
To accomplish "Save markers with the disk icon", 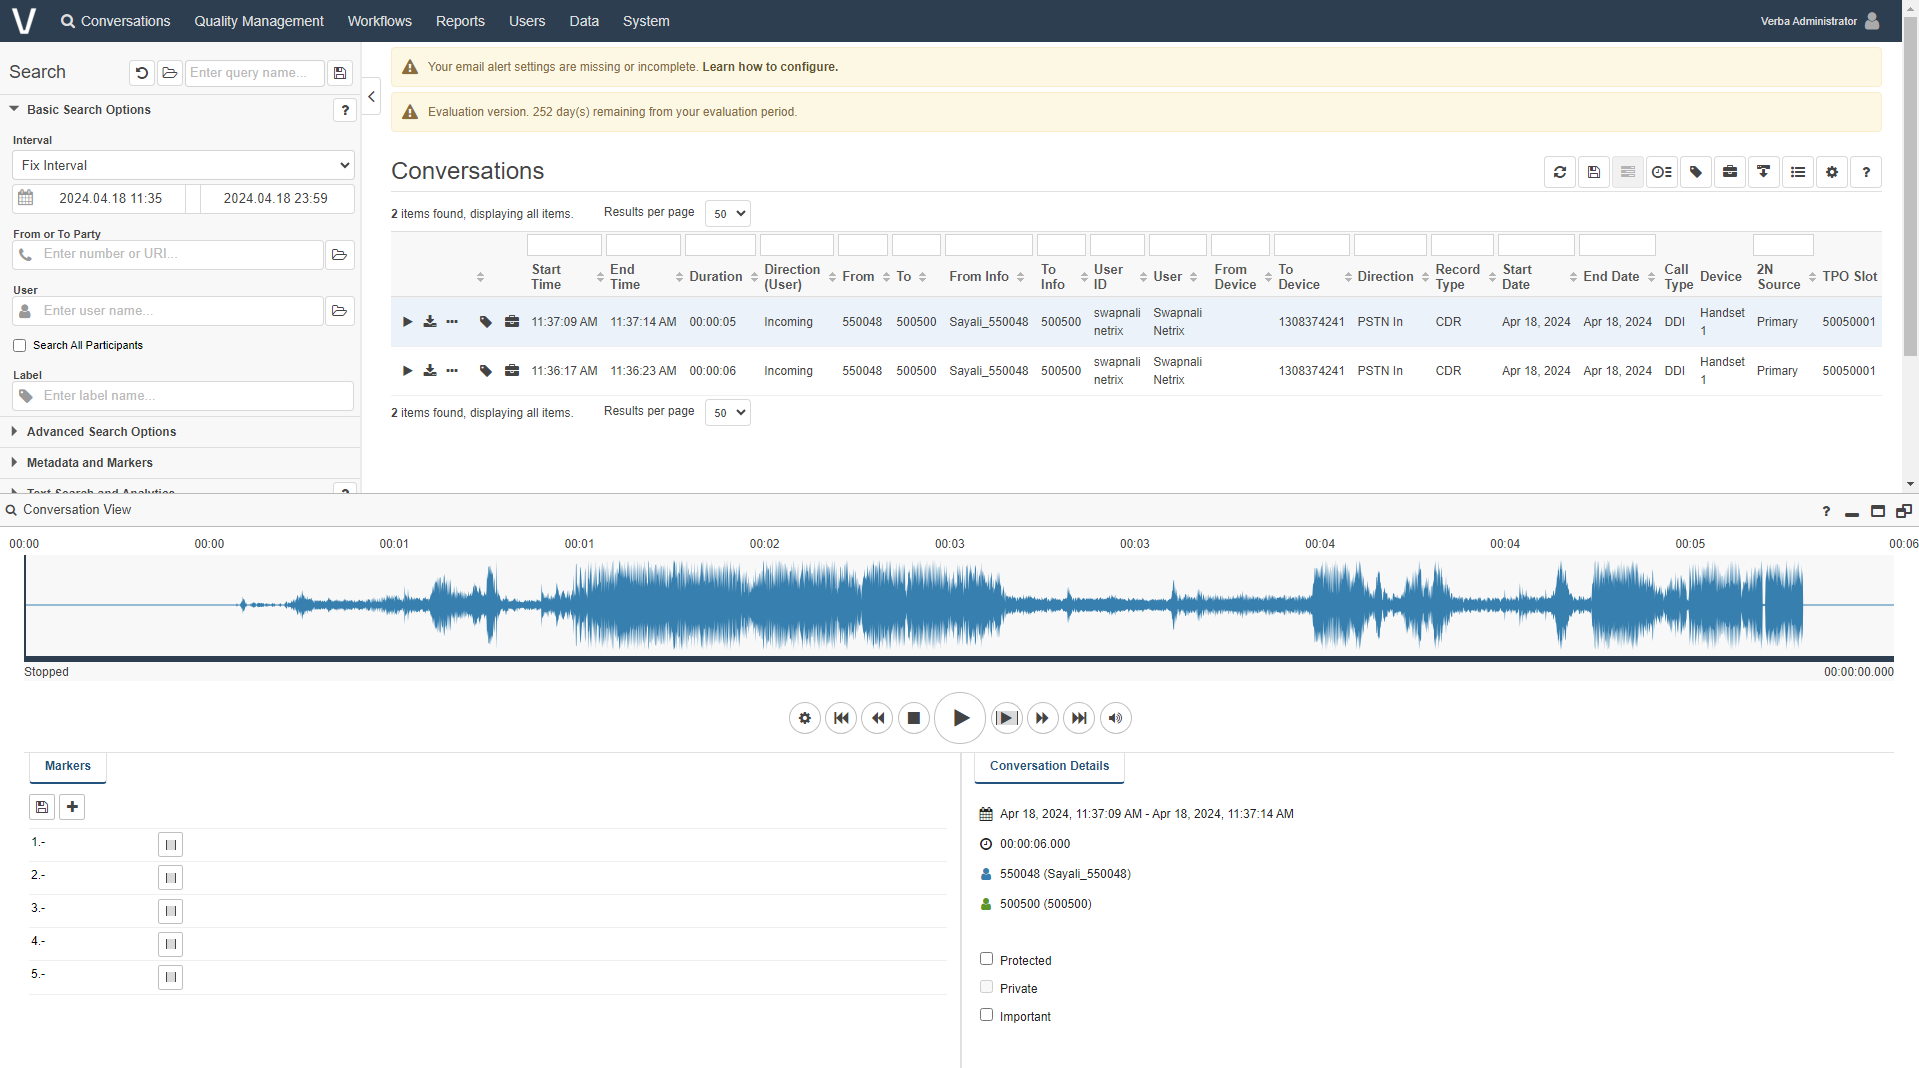I will (42, 807).
